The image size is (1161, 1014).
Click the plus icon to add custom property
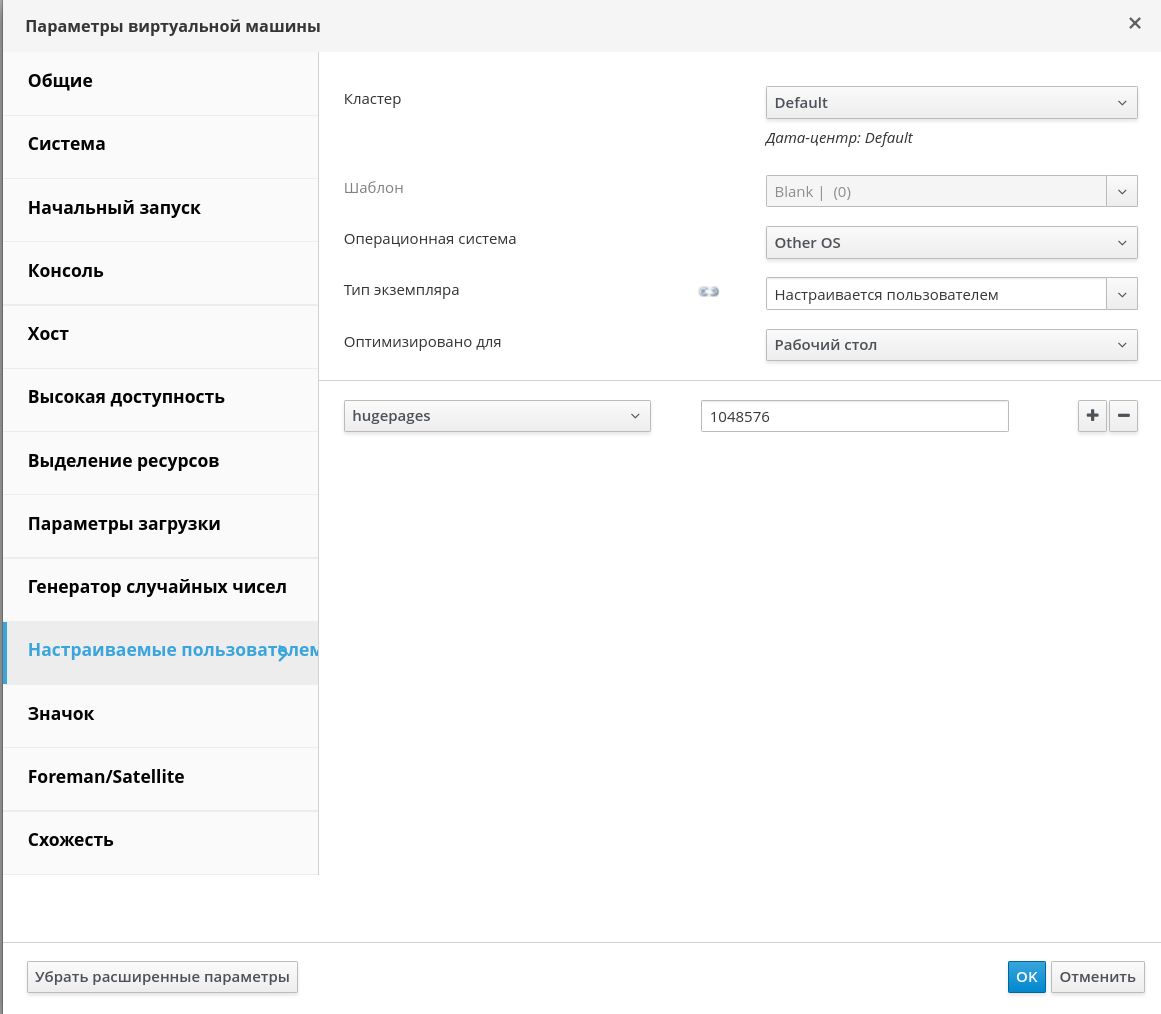pos(1092,416)
